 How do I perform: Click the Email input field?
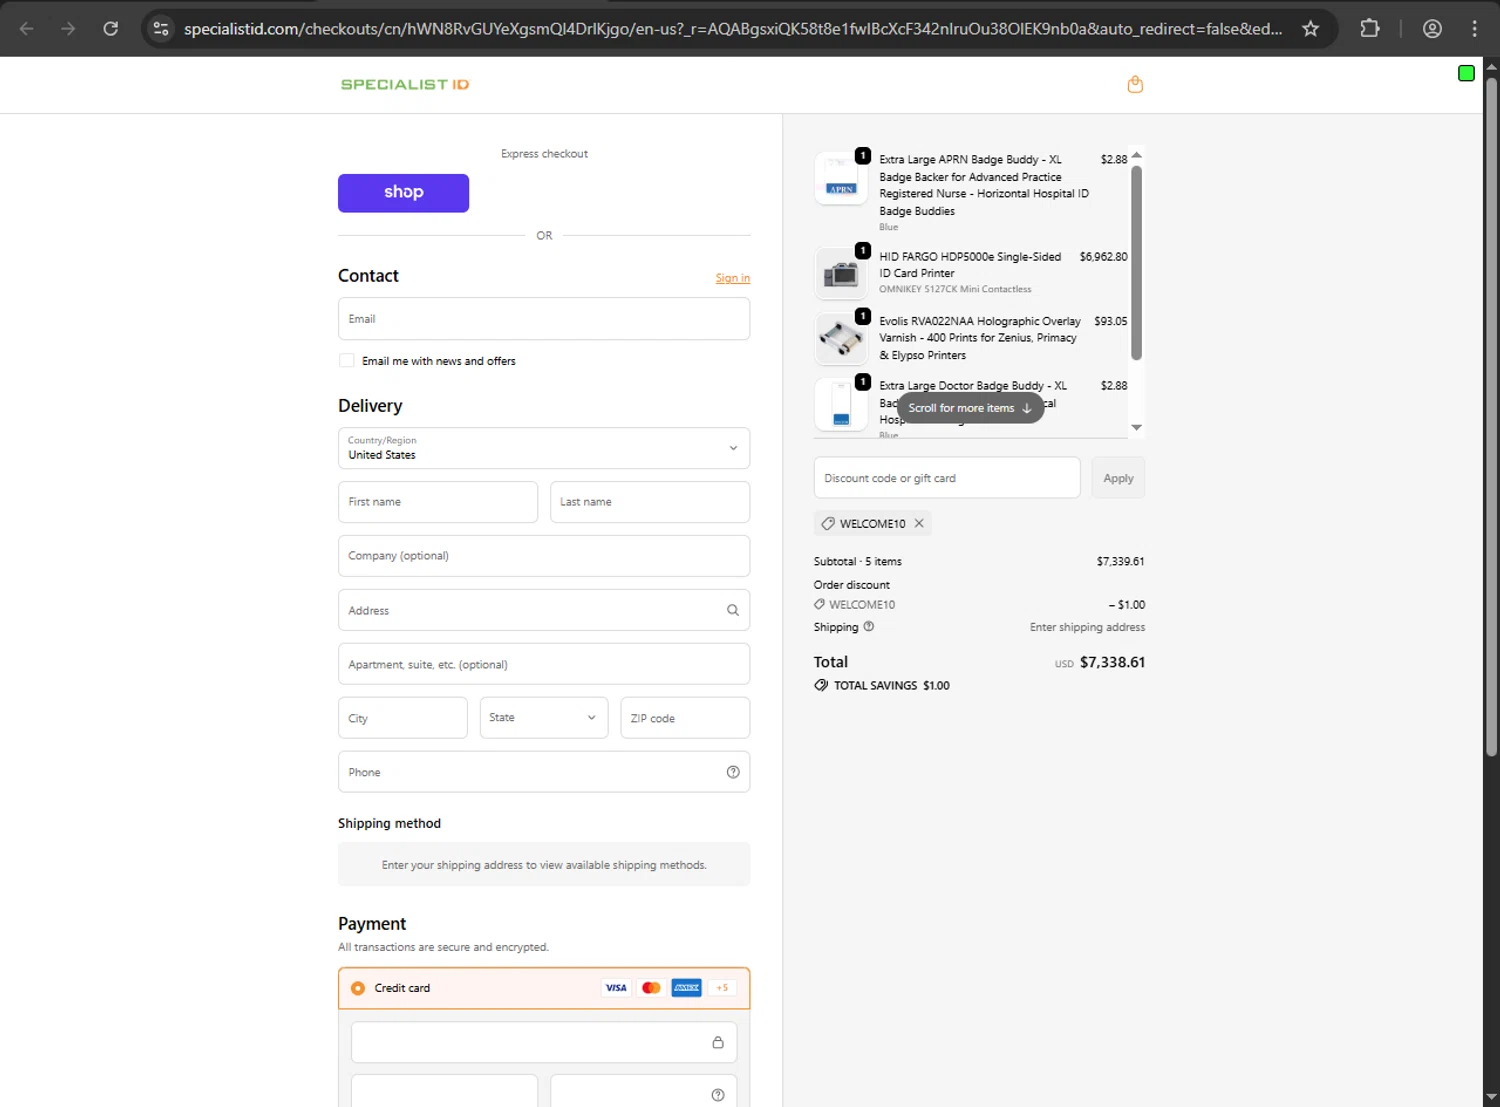tap(544, 319)
